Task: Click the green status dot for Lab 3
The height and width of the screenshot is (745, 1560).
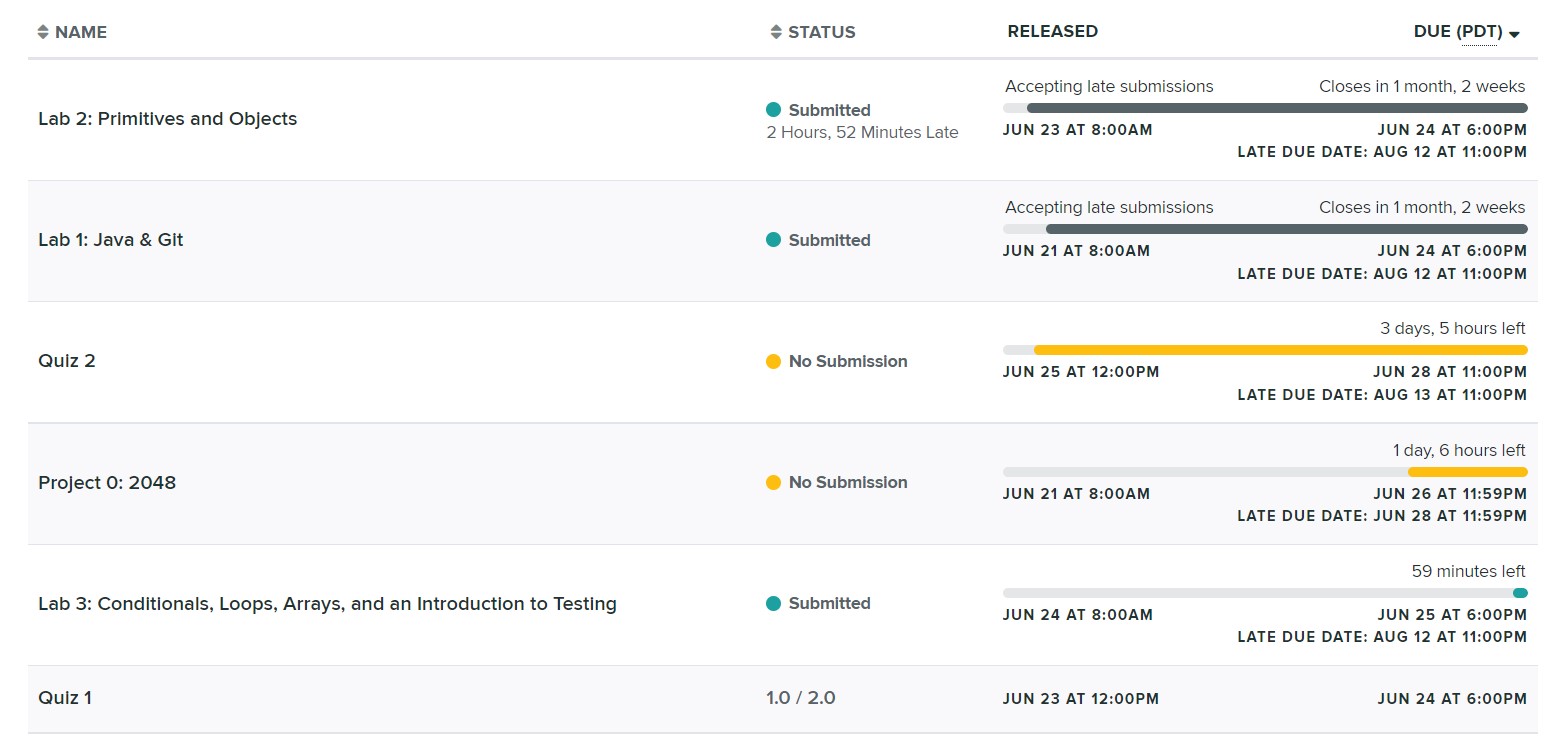Action: 773,603
